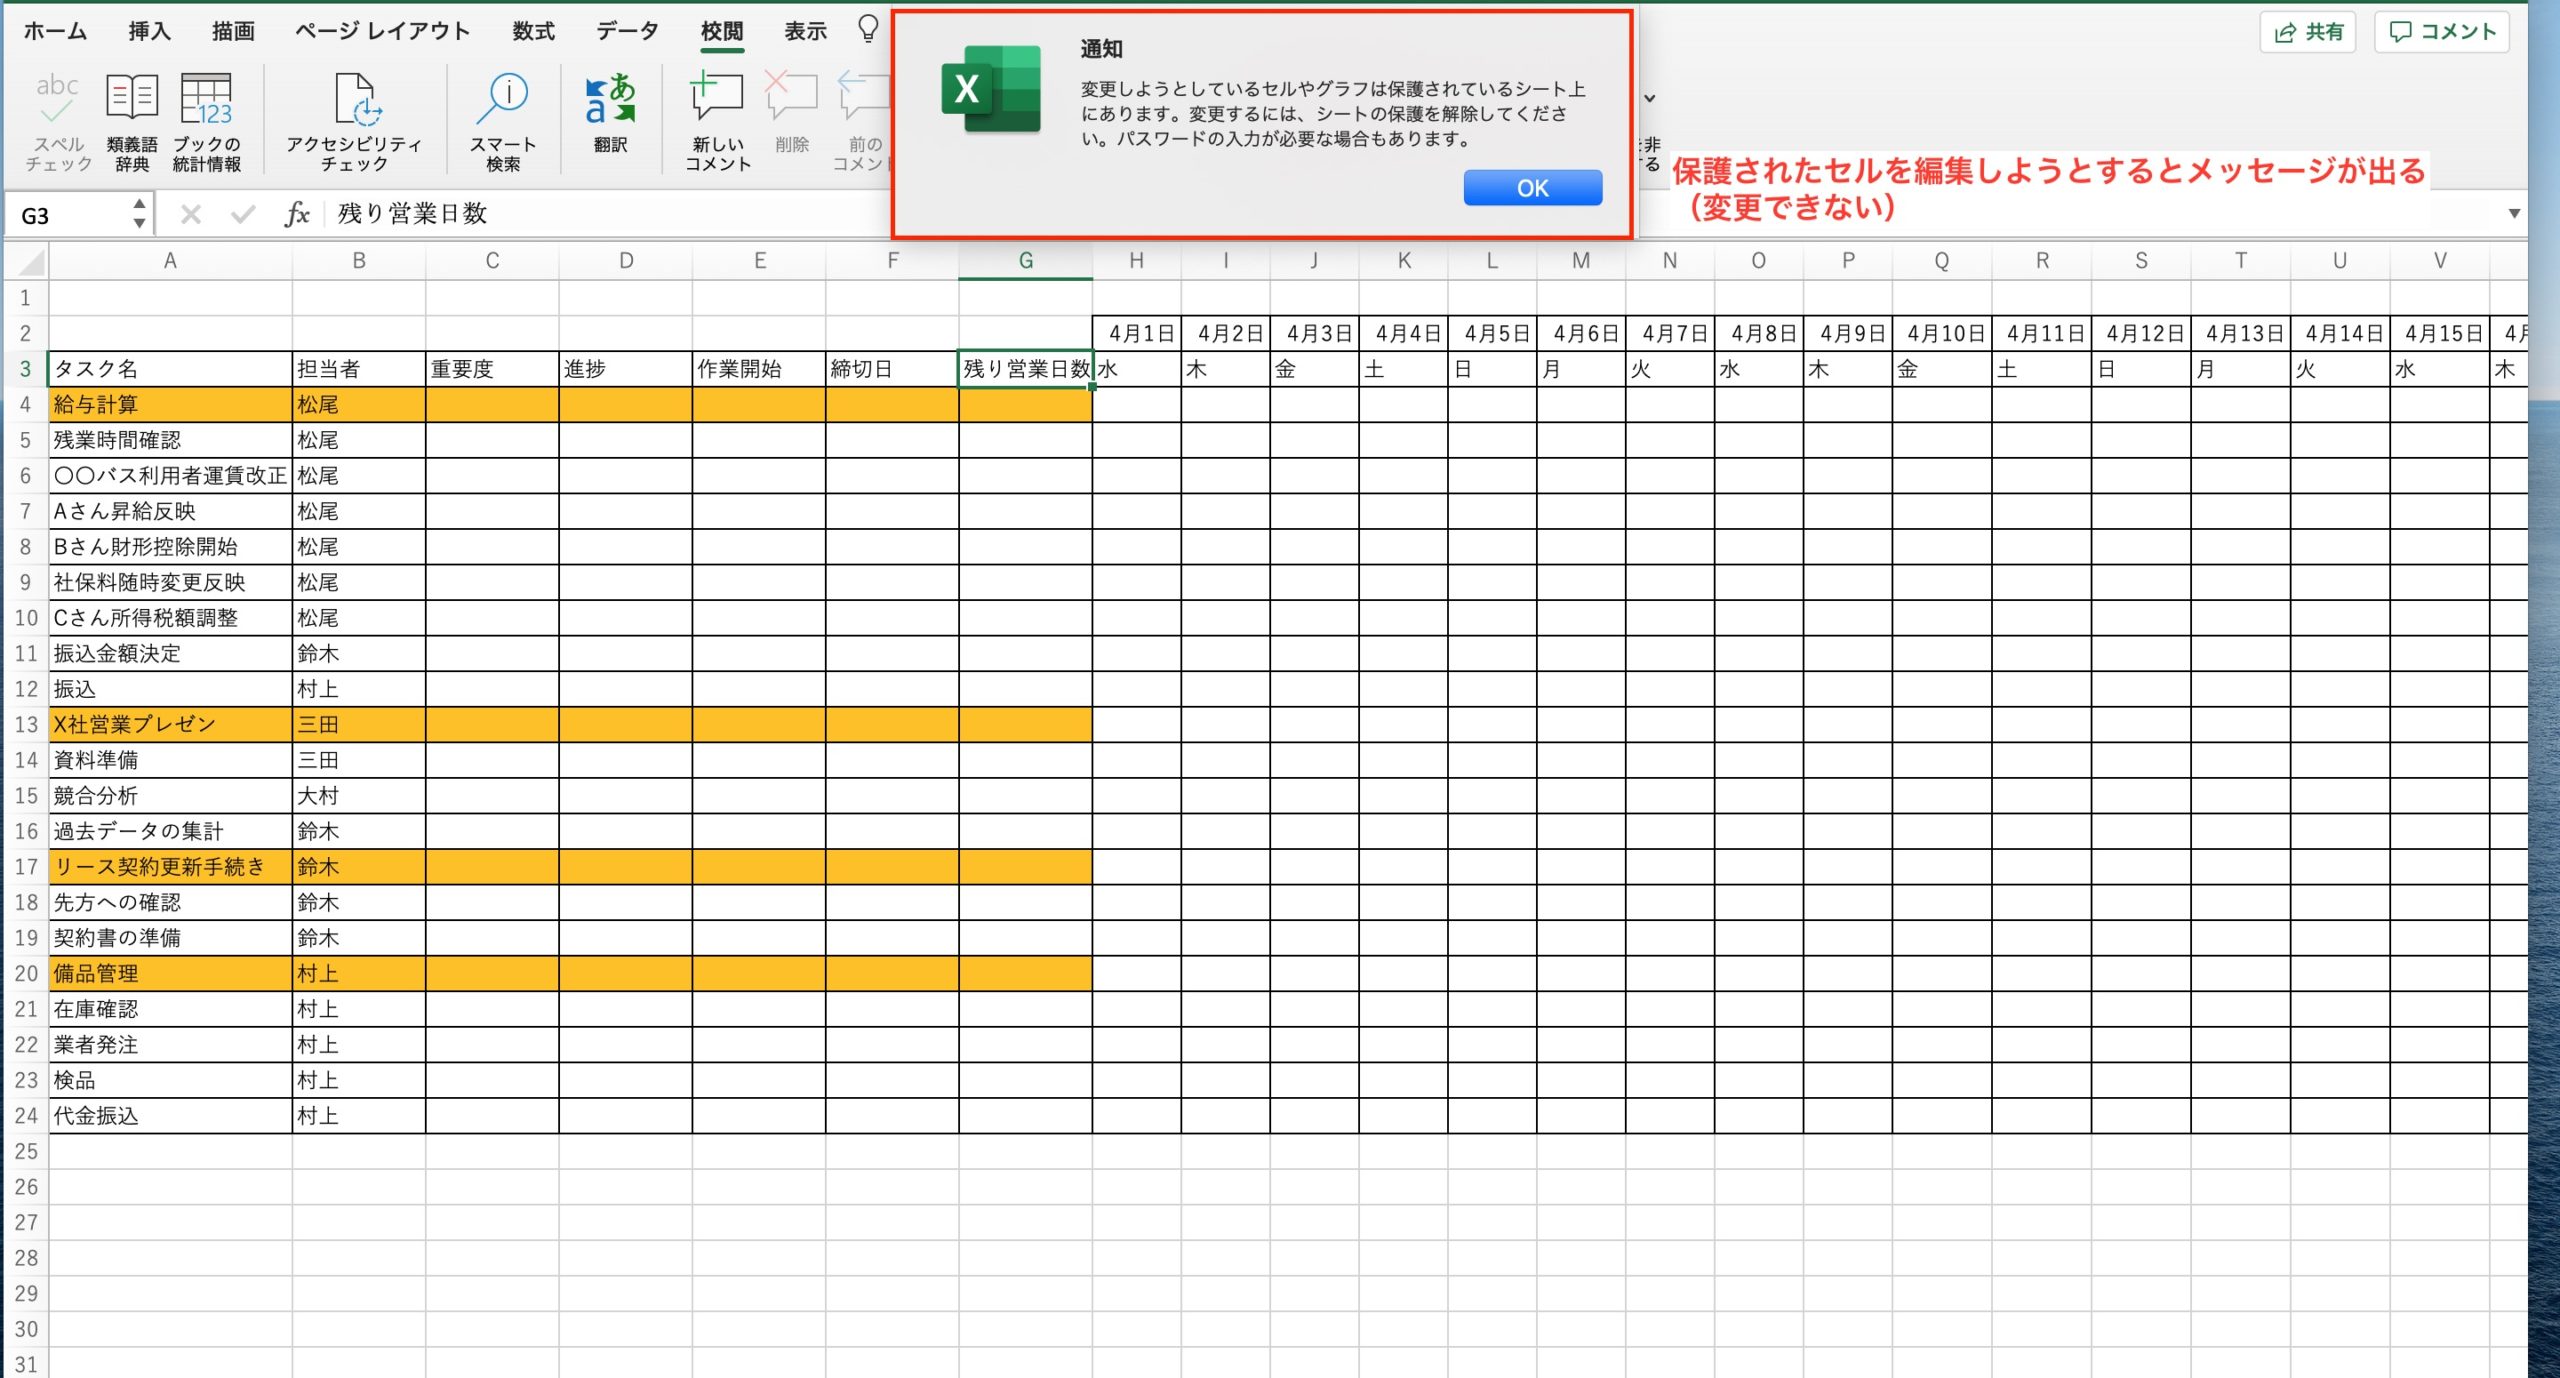Select cell 振込金額決定
2560x1378 pixels.
(170, 653)
